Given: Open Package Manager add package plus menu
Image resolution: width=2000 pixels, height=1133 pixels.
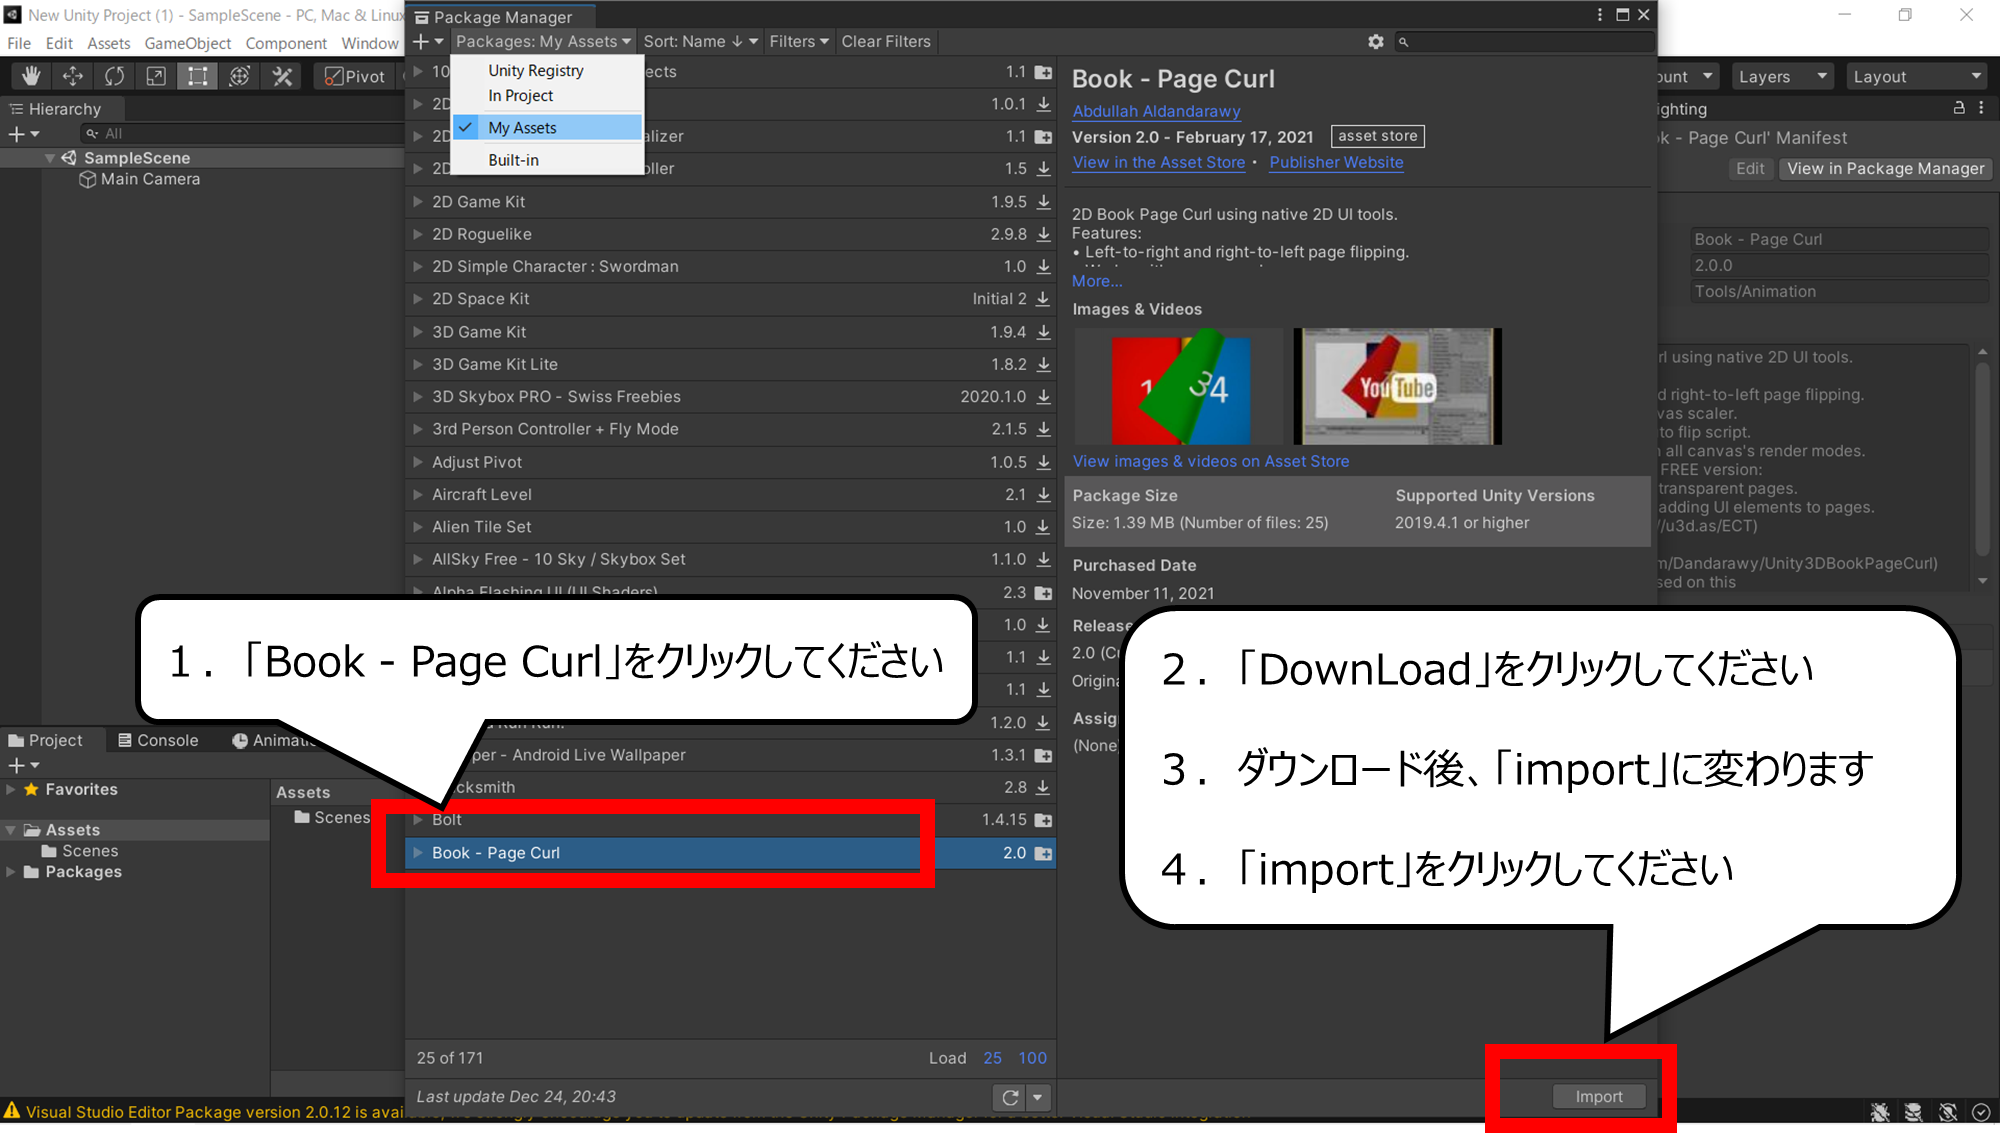Looking at the screenshot, I should click(428, 41).
